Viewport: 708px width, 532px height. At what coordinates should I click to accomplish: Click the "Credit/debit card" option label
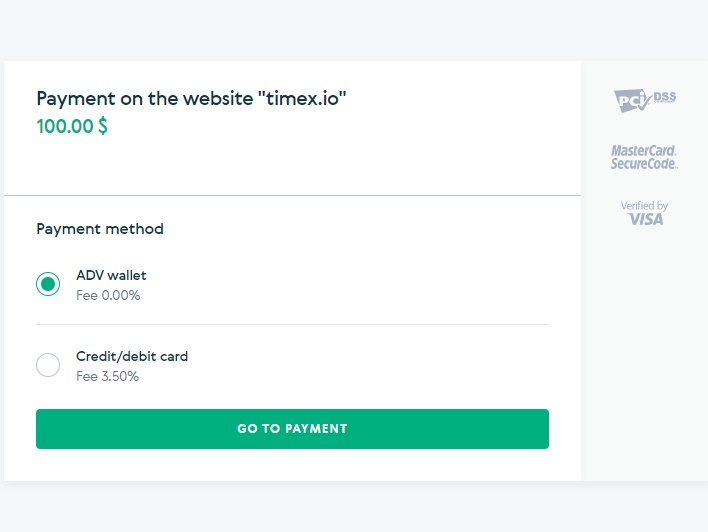click(132, 356)
